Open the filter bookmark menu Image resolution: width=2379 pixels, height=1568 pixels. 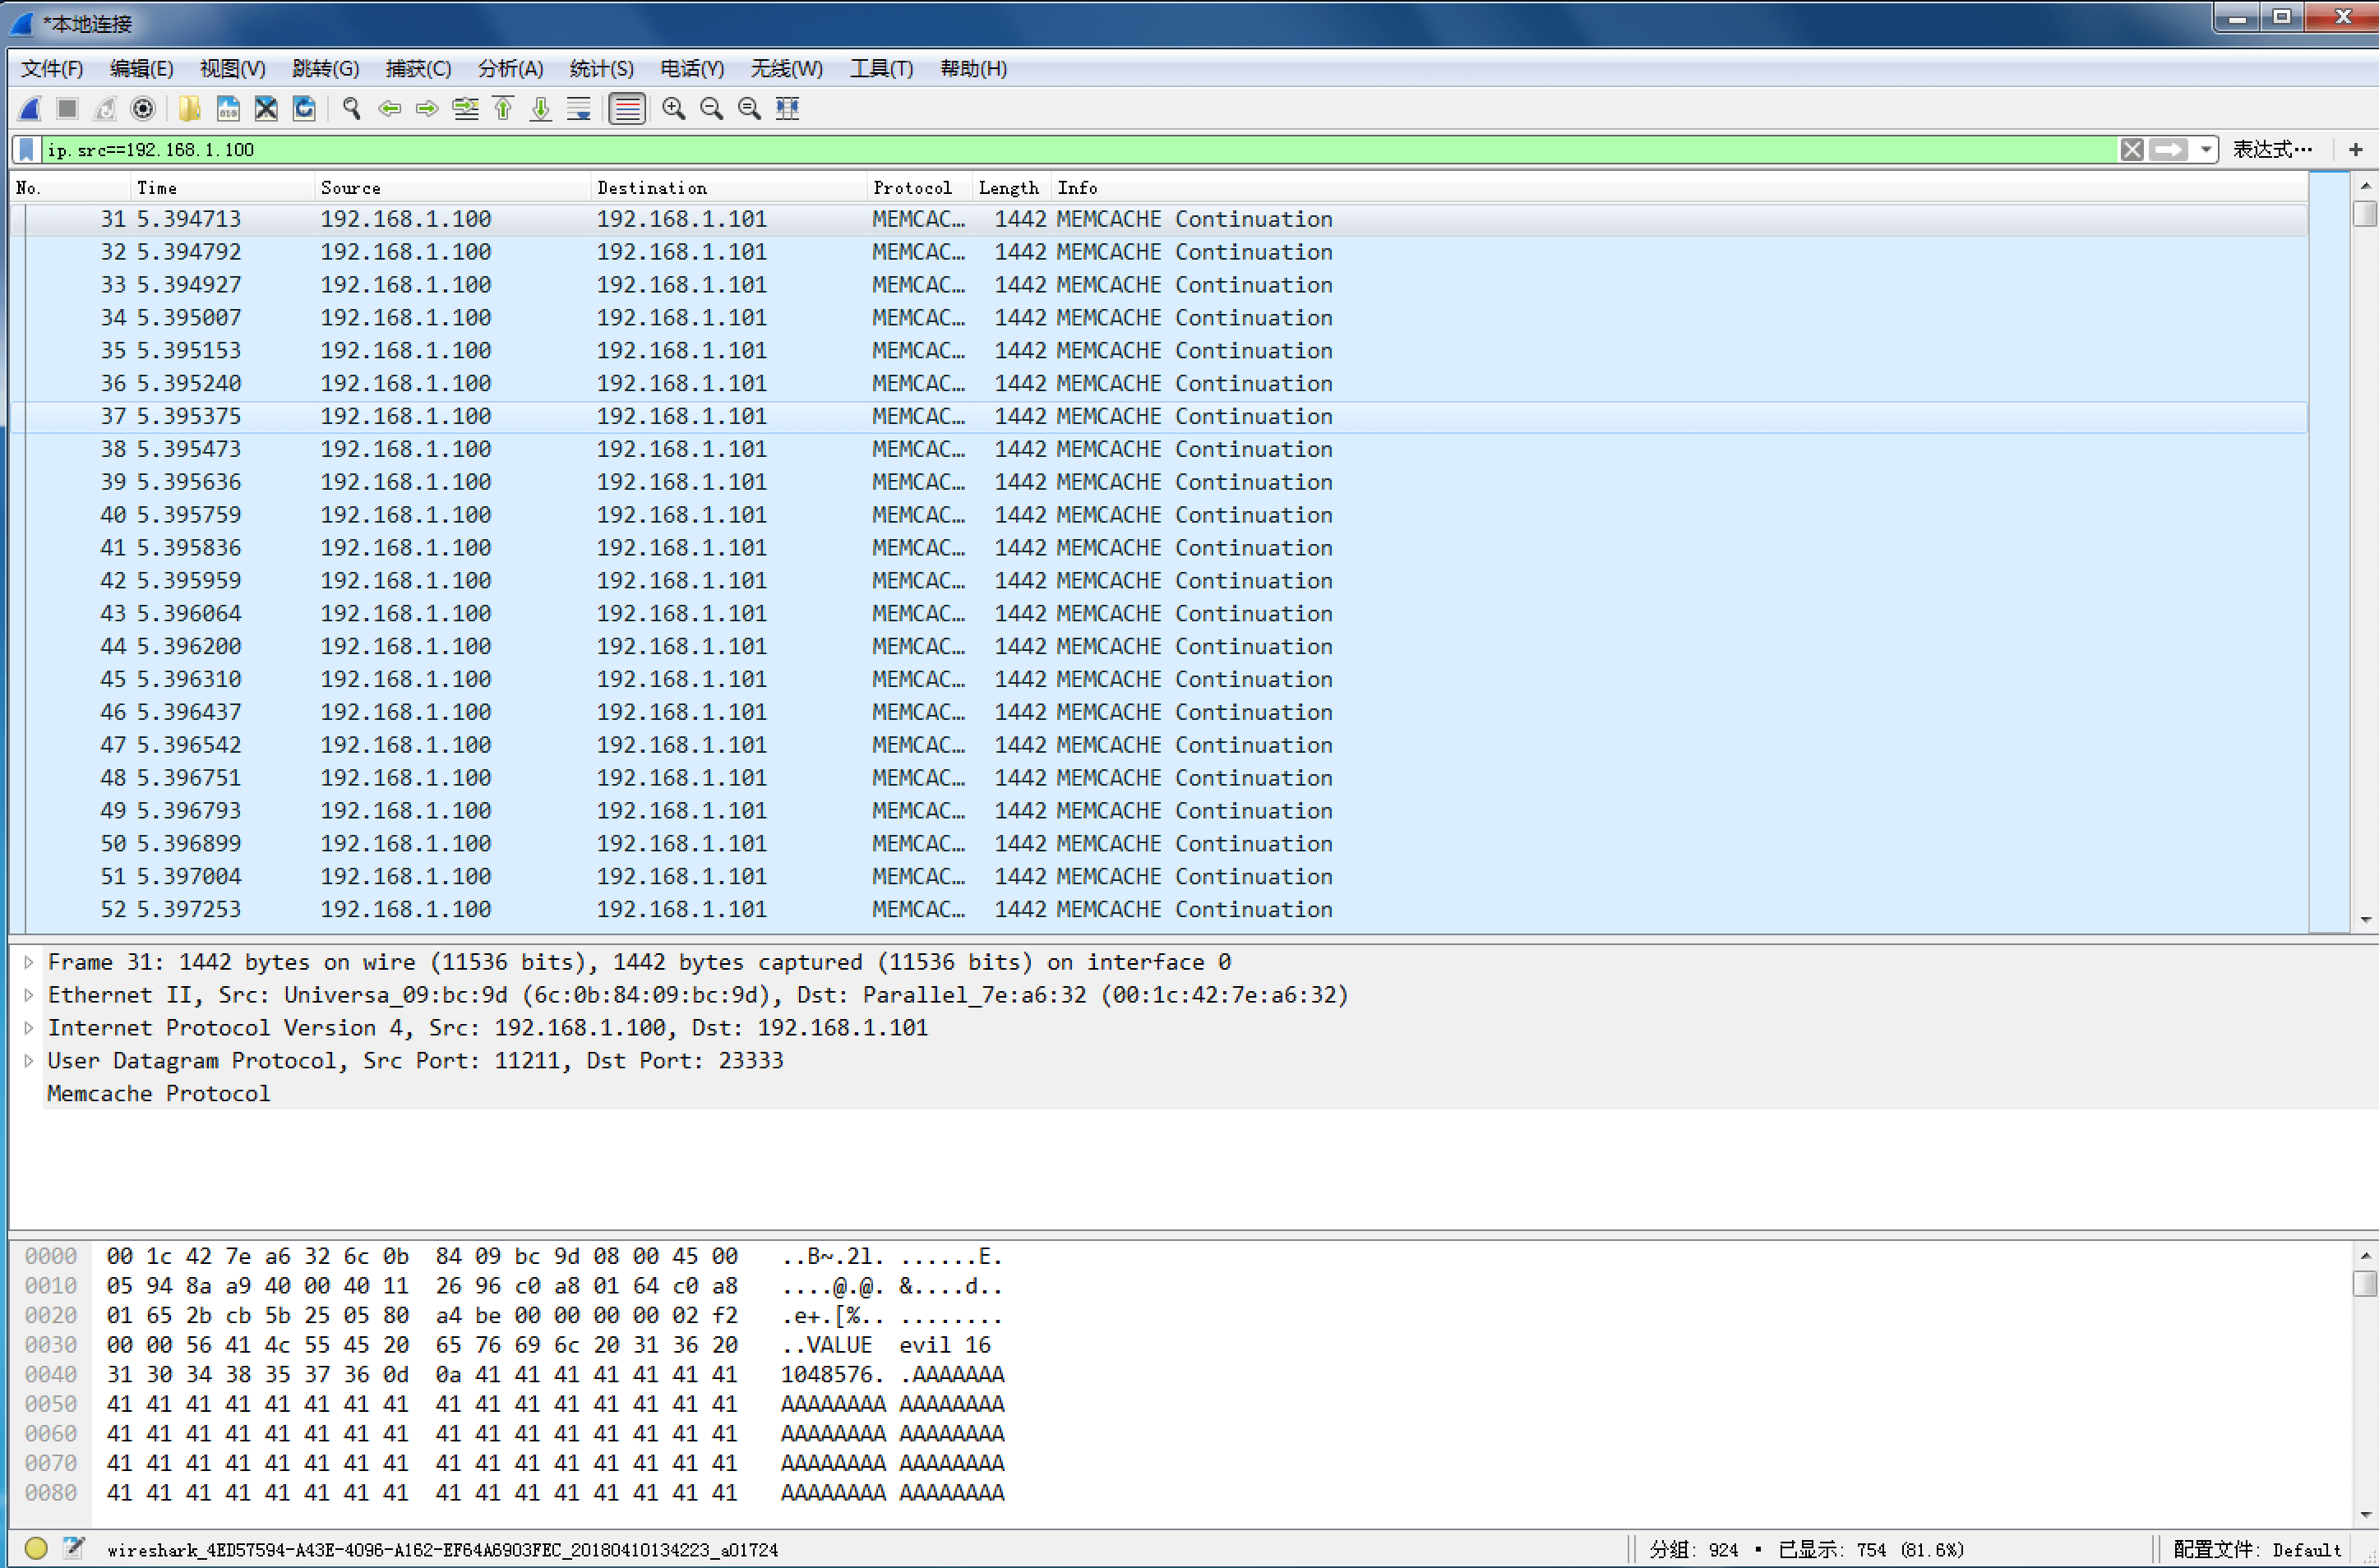[x=27, y=150]
